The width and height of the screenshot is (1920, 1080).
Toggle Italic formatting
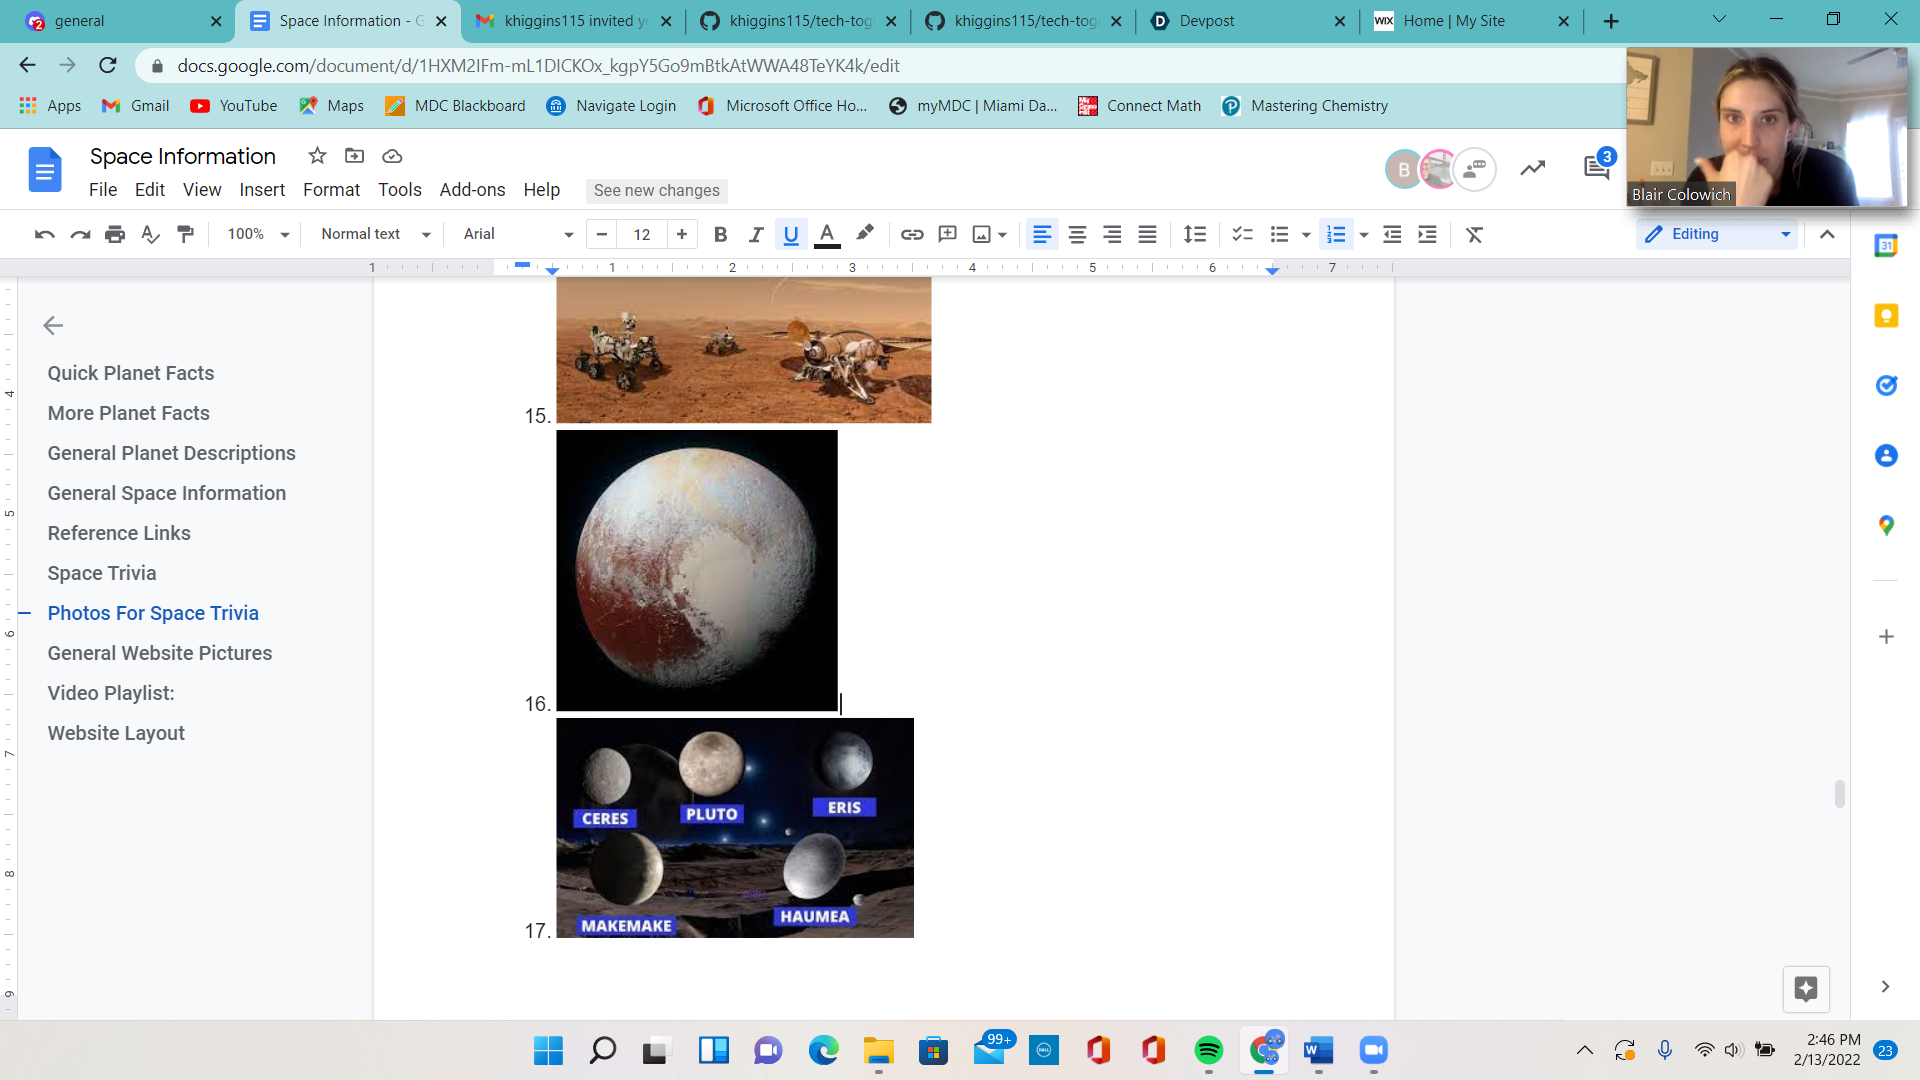pyautogui.click(x=756, y=234)
